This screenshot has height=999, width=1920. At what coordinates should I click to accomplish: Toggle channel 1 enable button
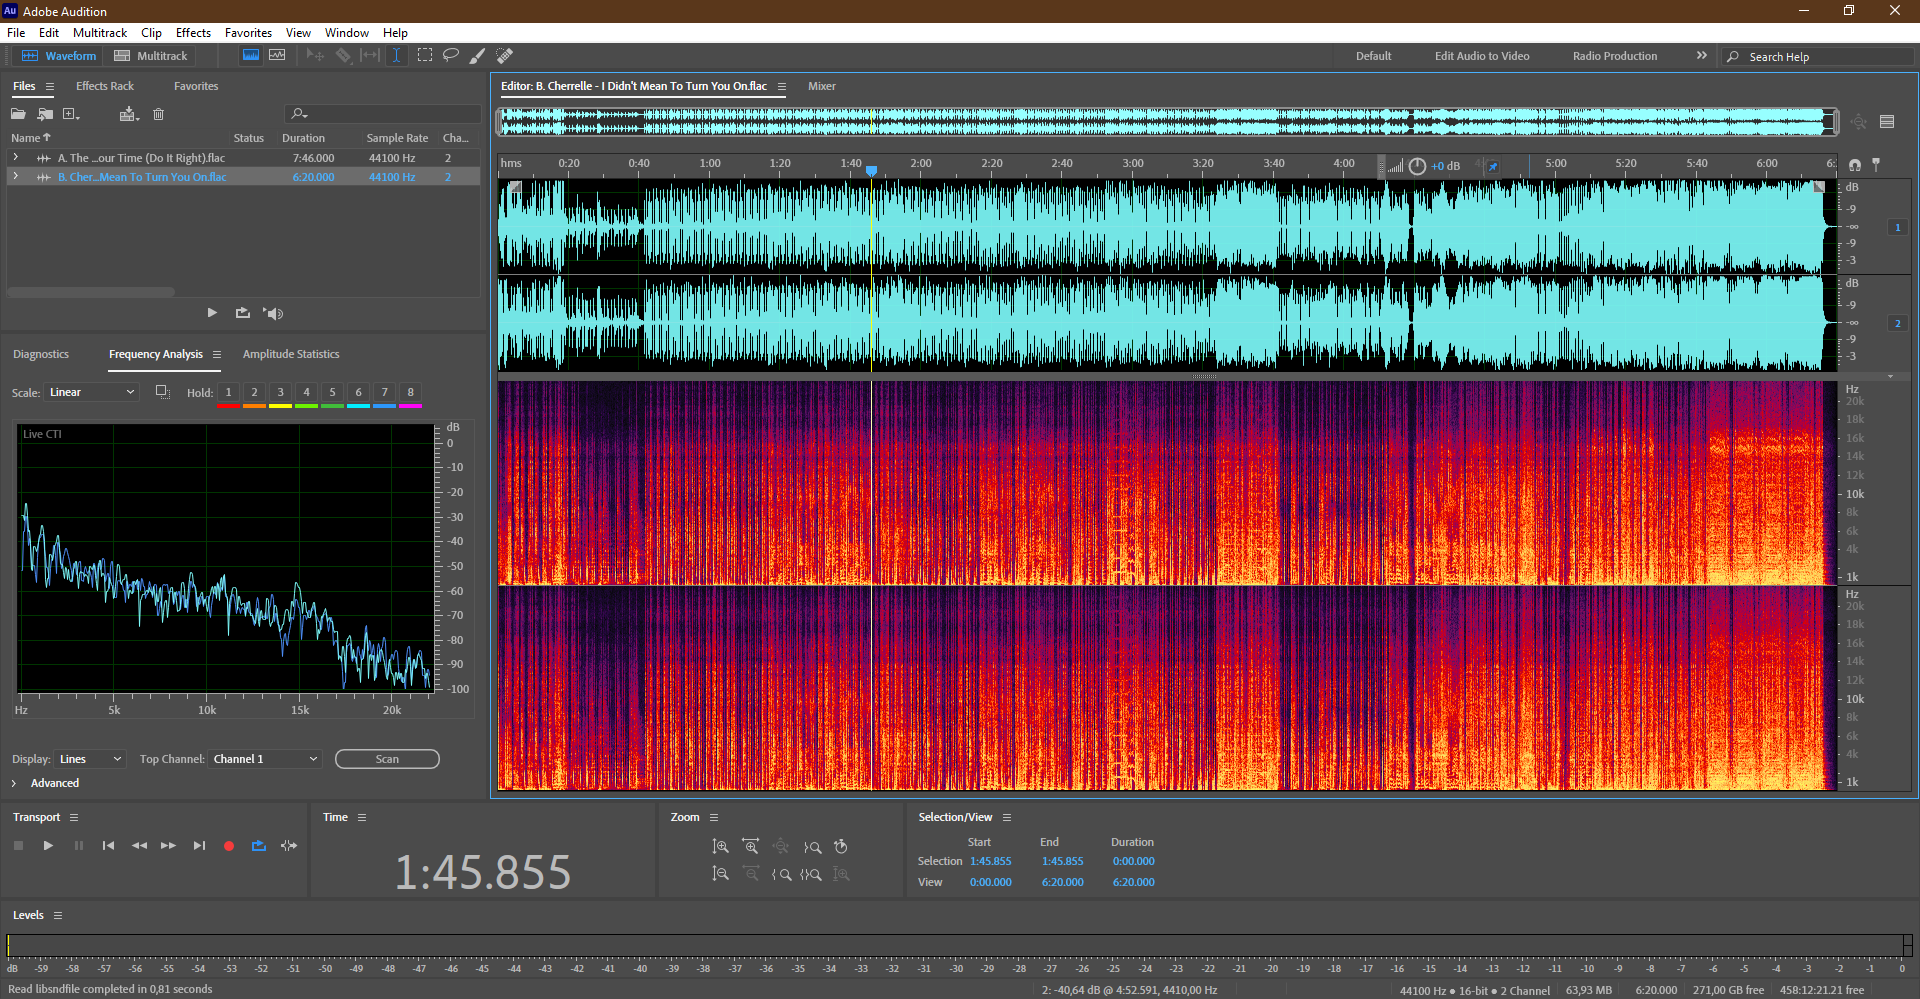tap(1897, 228)
